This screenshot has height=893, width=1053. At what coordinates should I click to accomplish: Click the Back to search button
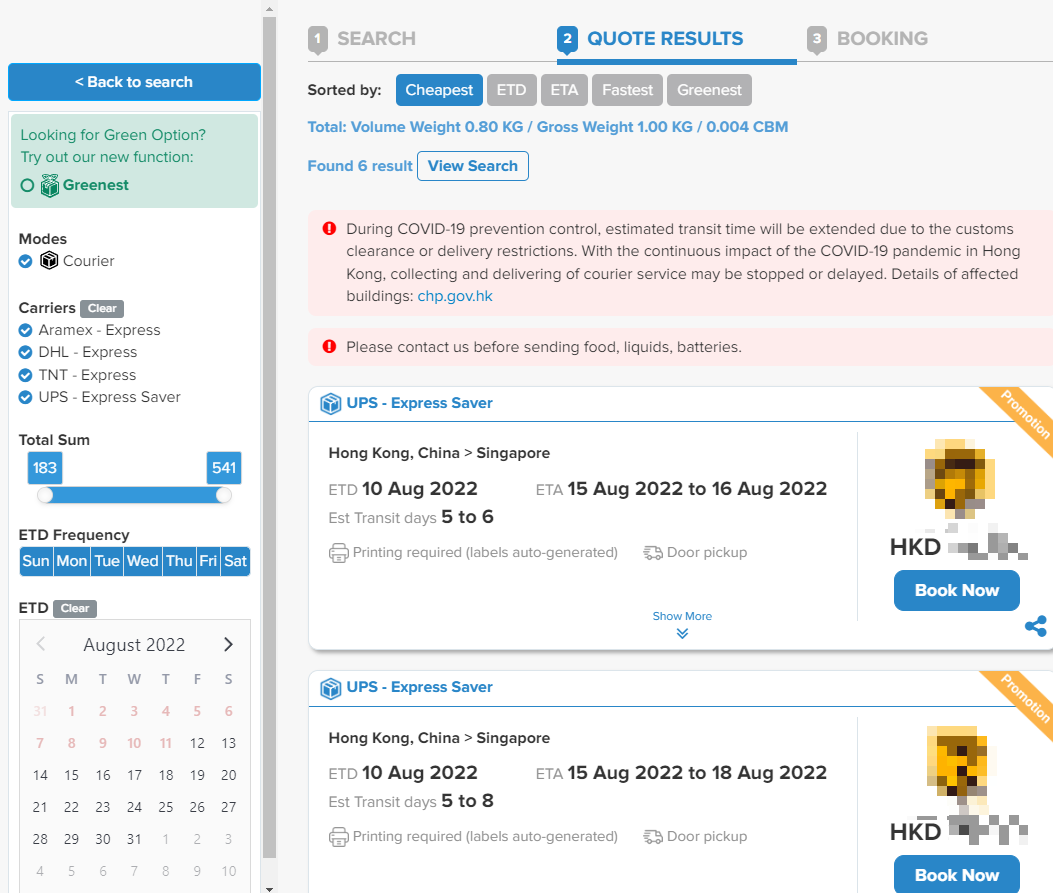click(134, 82)
